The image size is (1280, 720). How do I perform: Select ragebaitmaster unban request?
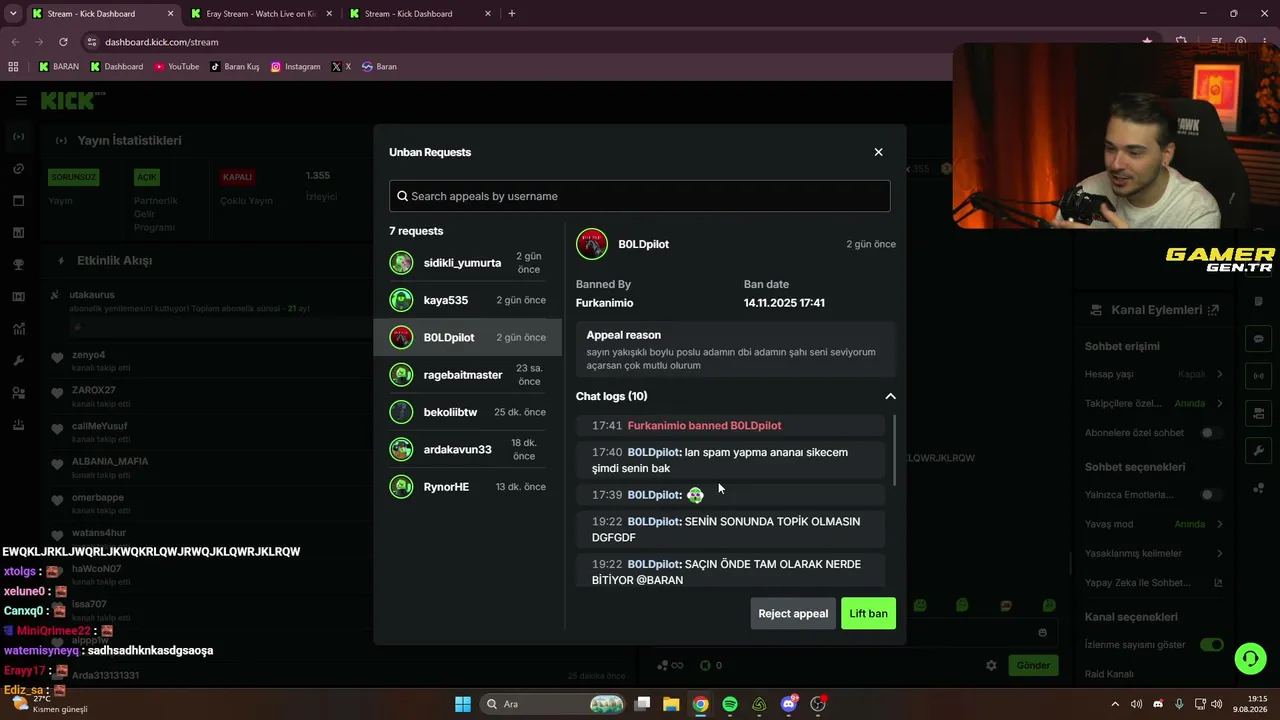point(467,375)
